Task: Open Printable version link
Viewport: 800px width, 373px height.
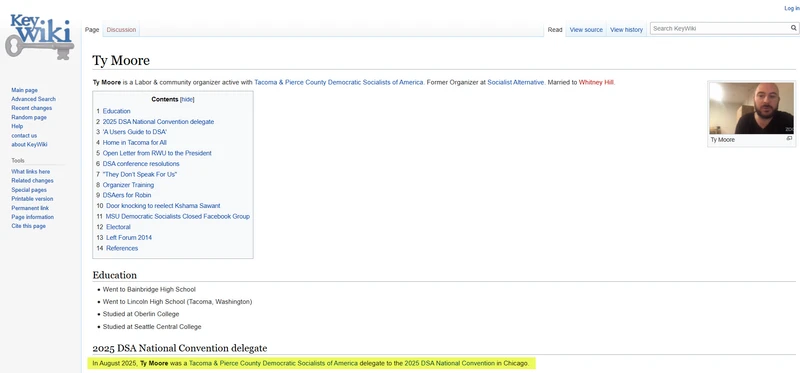Action: (x=32, y=199)
